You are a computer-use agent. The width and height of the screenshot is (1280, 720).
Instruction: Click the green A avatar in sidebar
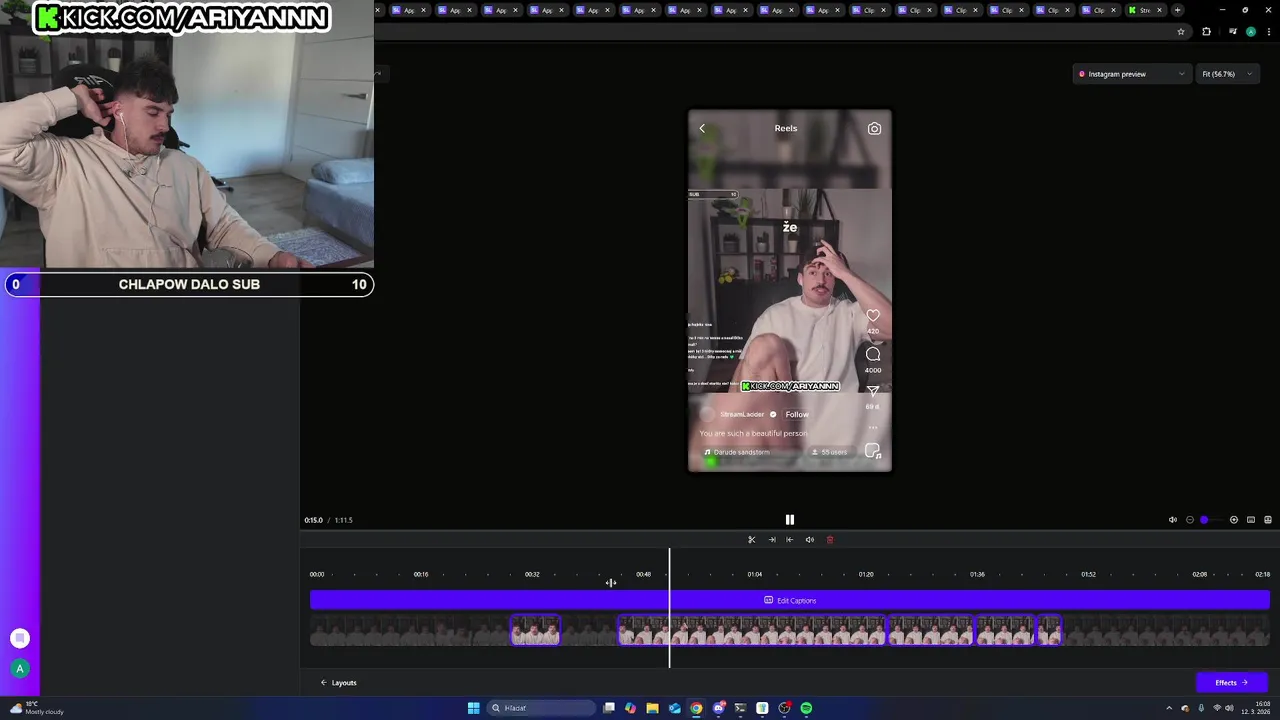[19, 669]
